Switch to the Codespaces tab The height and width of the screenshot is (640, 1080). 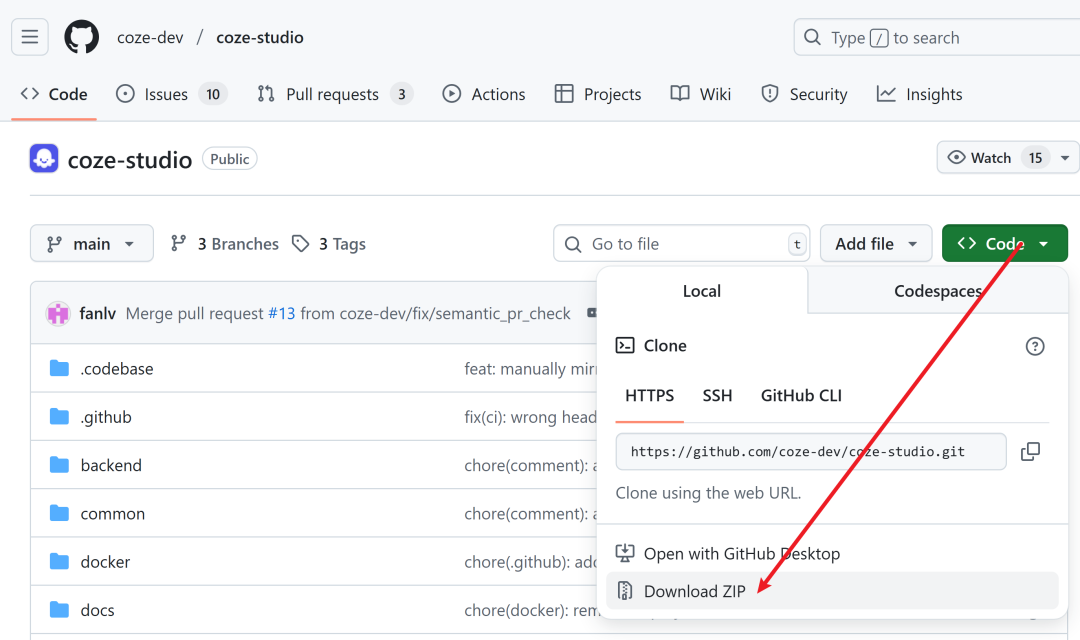pyautogui.click(x=937, y=291)
